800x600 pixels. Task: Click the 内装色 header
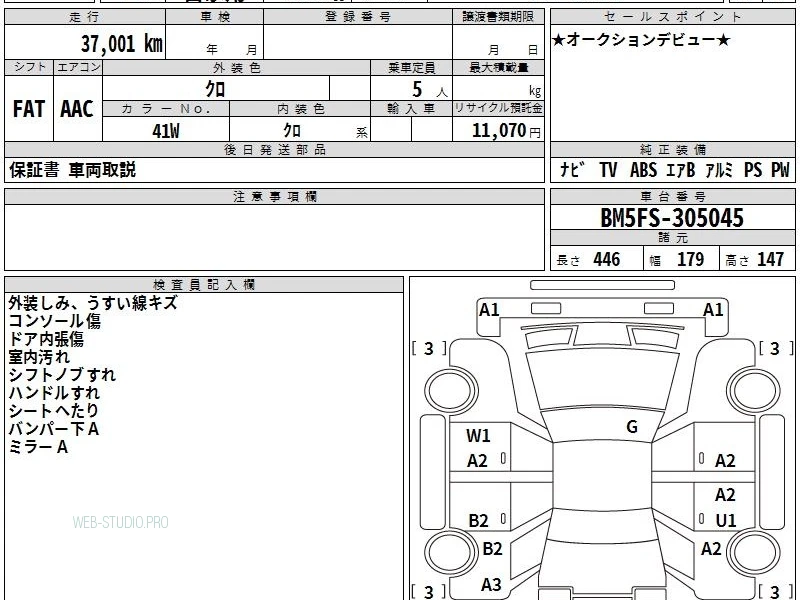[301, 109]
